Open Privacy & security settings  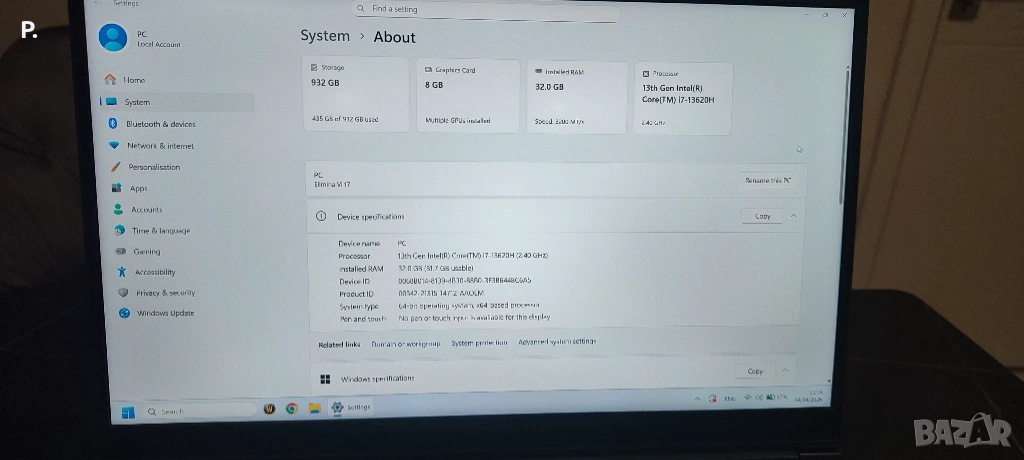click(165, 293)
